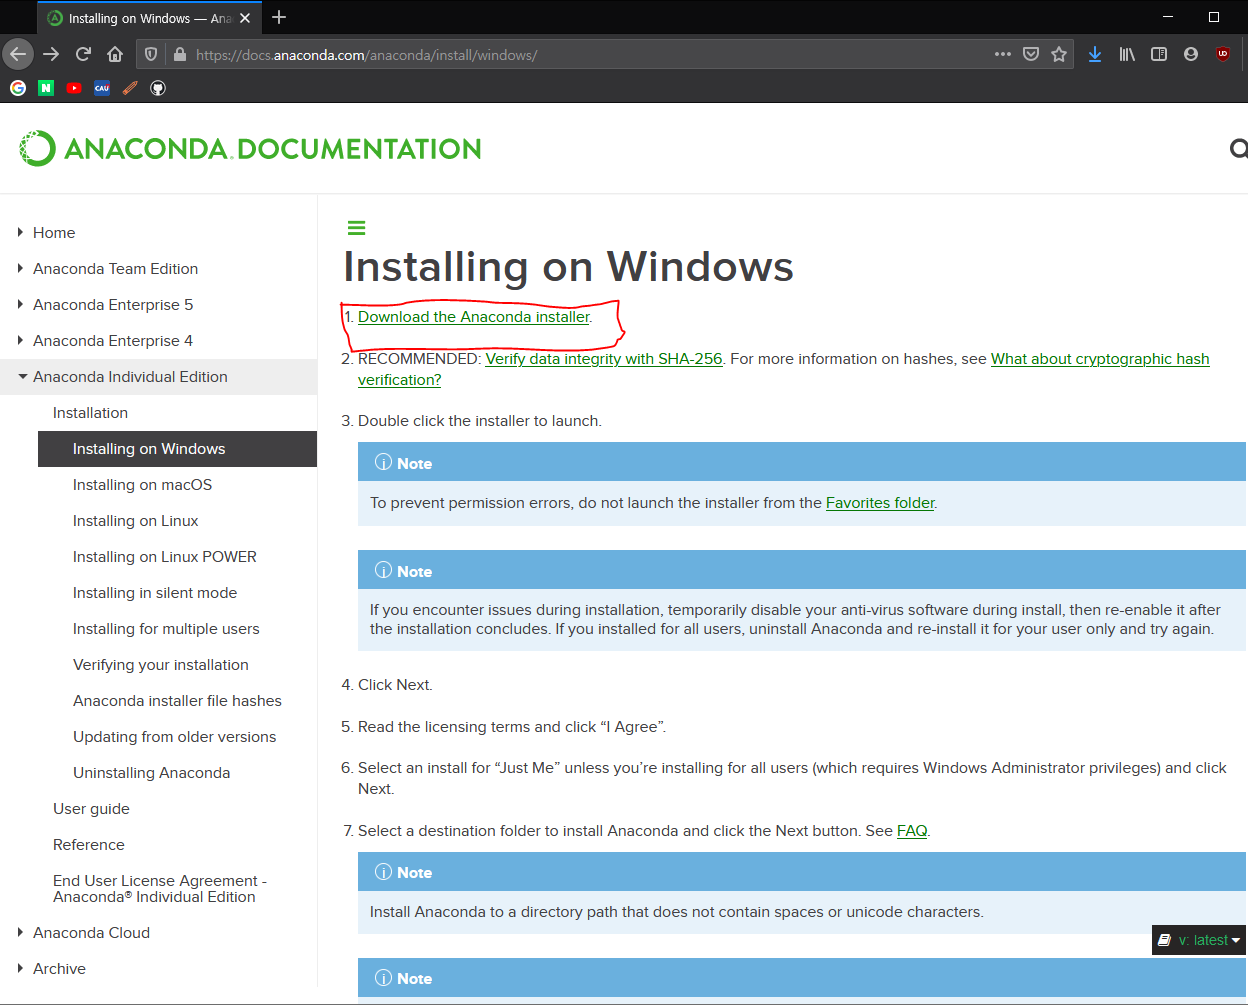Select the Installing on Windows tab
Screen dimensions: 1248x1005
(x=150, y=18)
